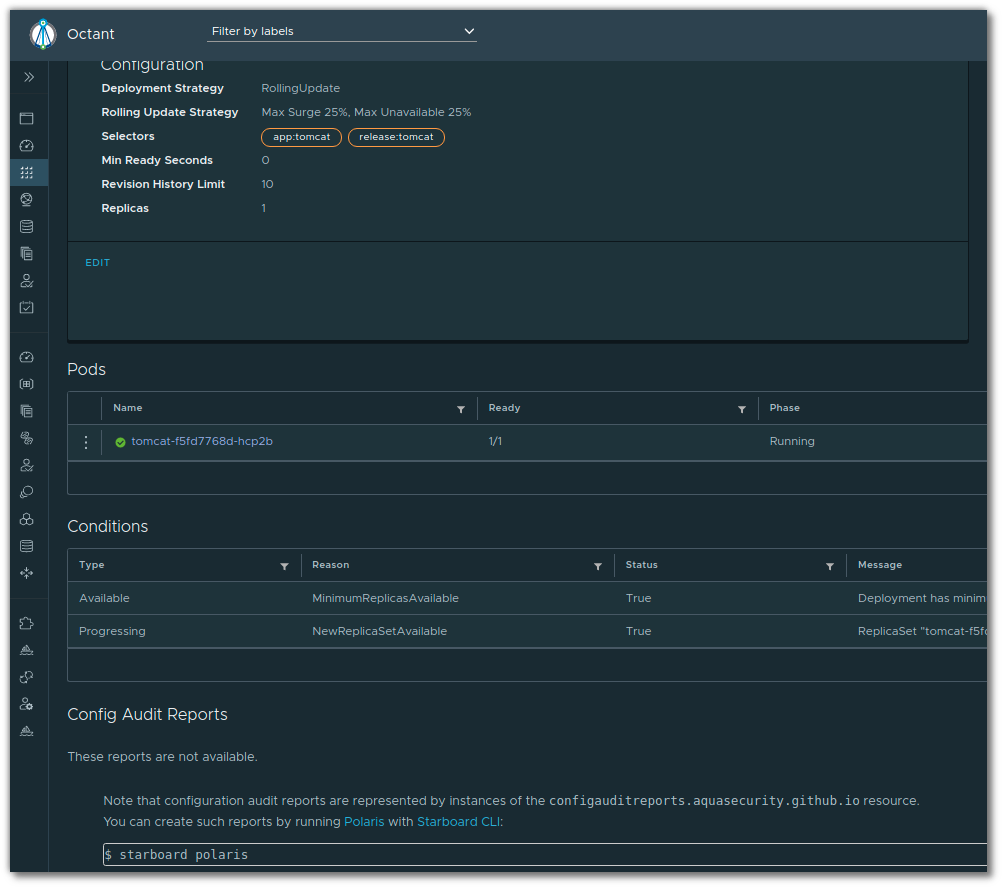Open the speech-bubble sidebar icon

point(26,492)
